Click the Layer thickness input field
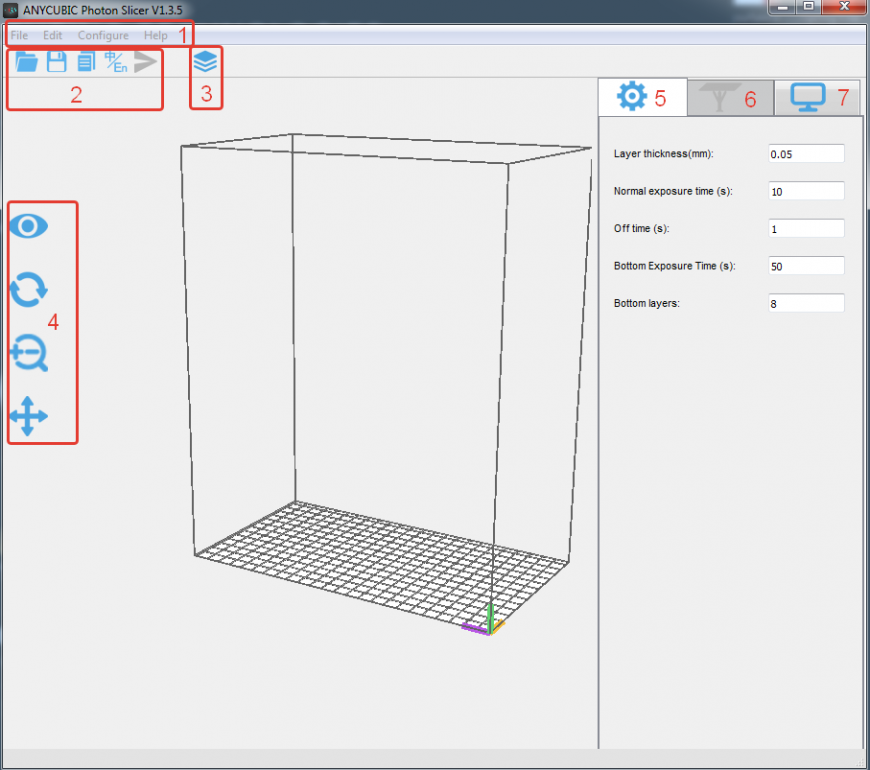This screenshot has height=770, width=870. click(x=806, y=154)
